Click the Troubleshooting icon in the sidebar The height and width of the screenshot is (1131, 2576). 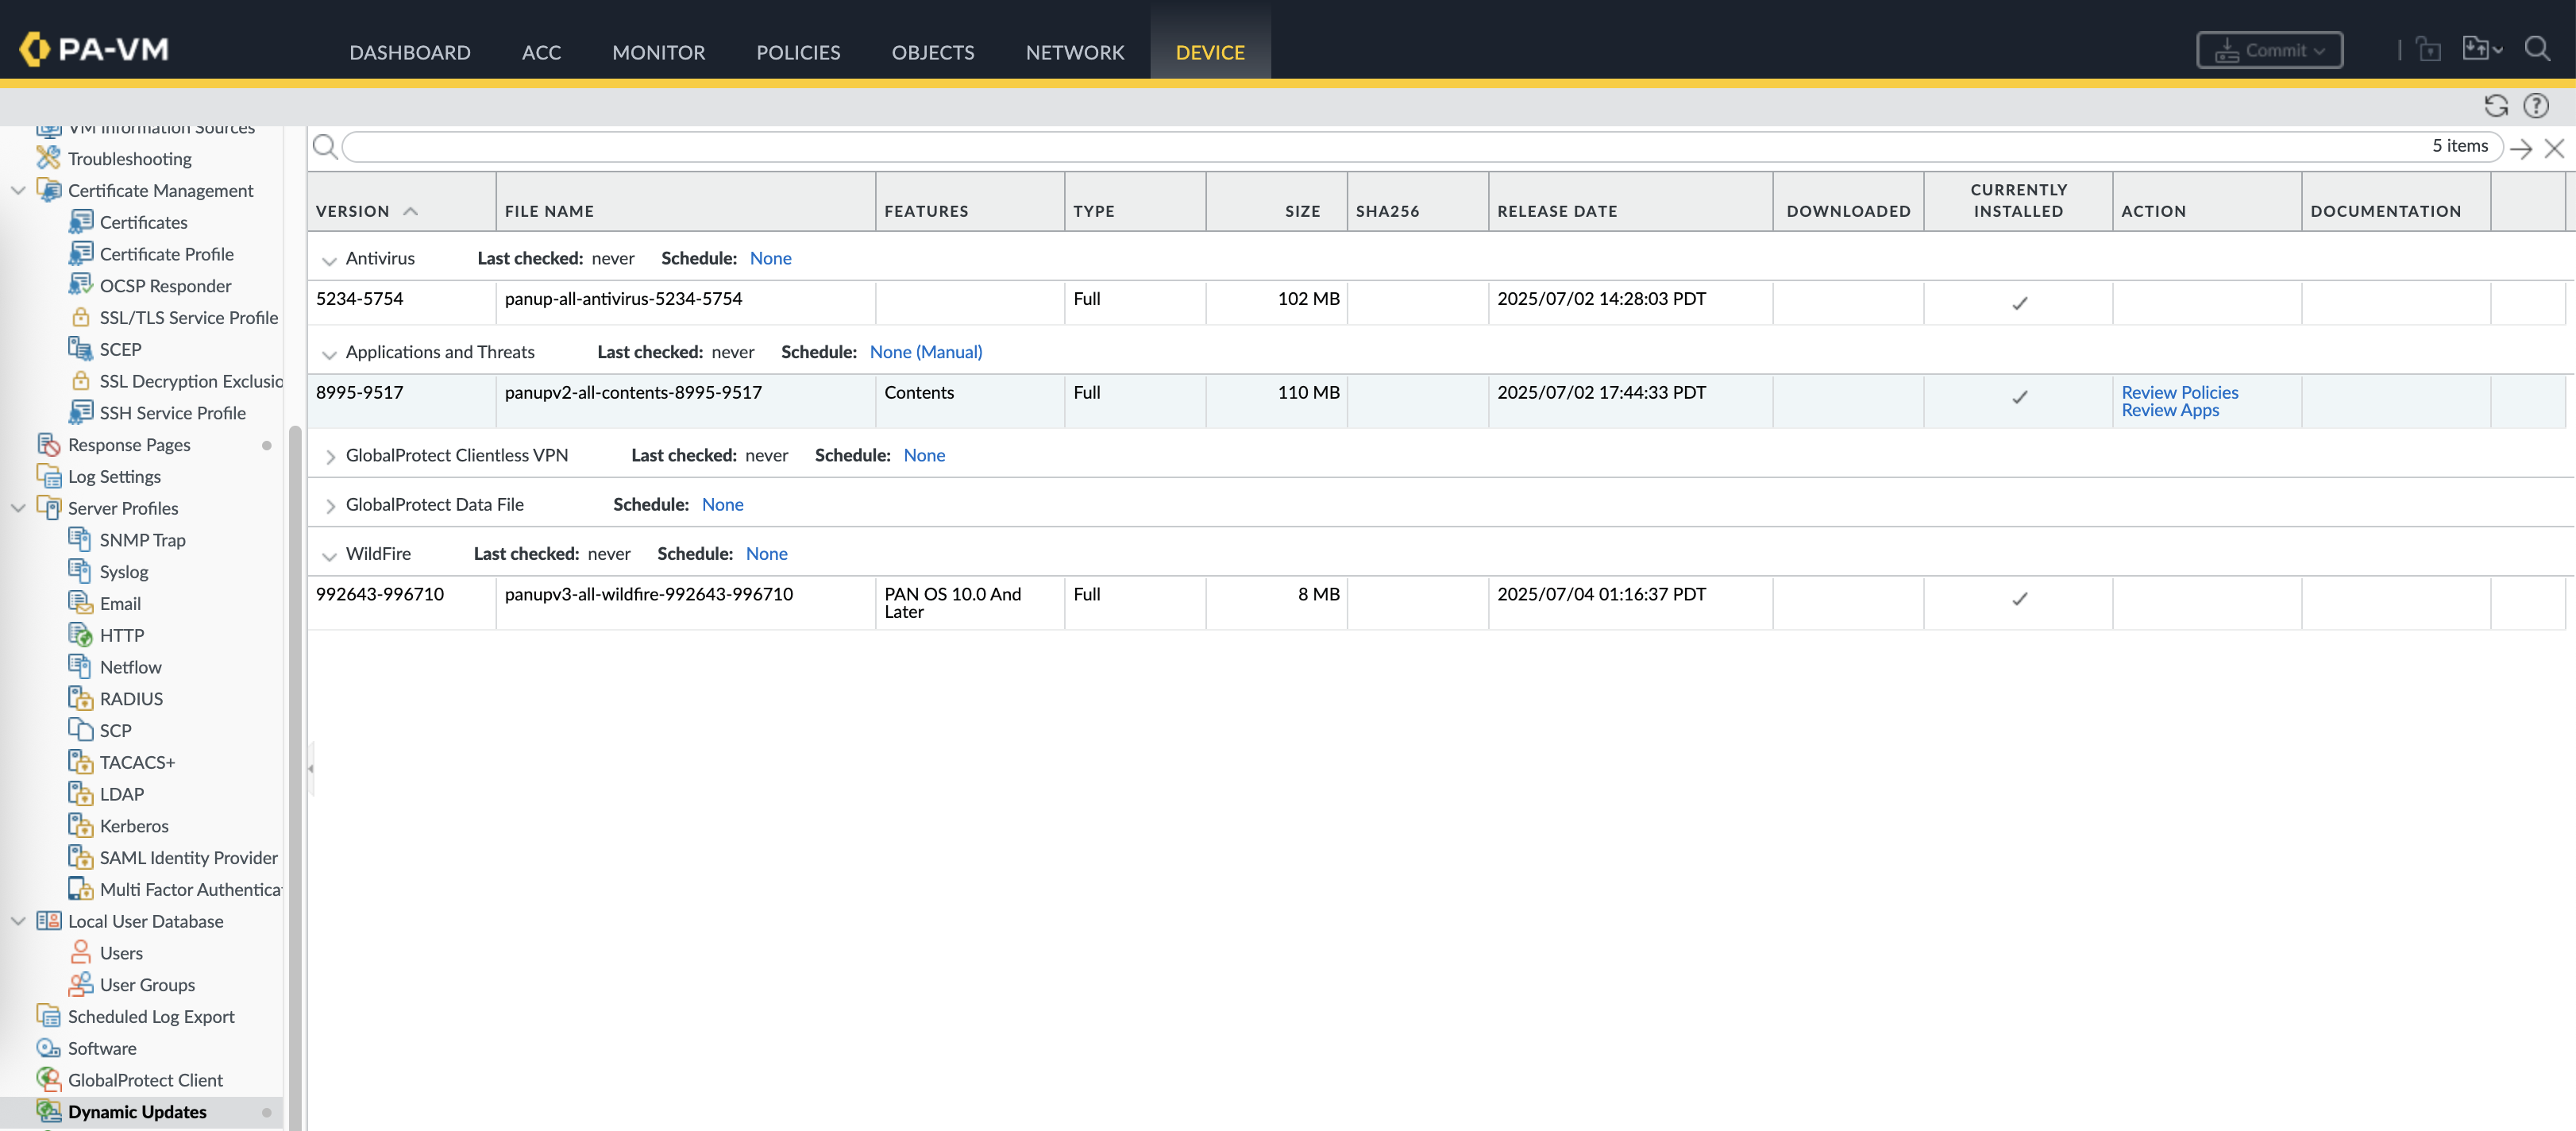pos(48,158)
